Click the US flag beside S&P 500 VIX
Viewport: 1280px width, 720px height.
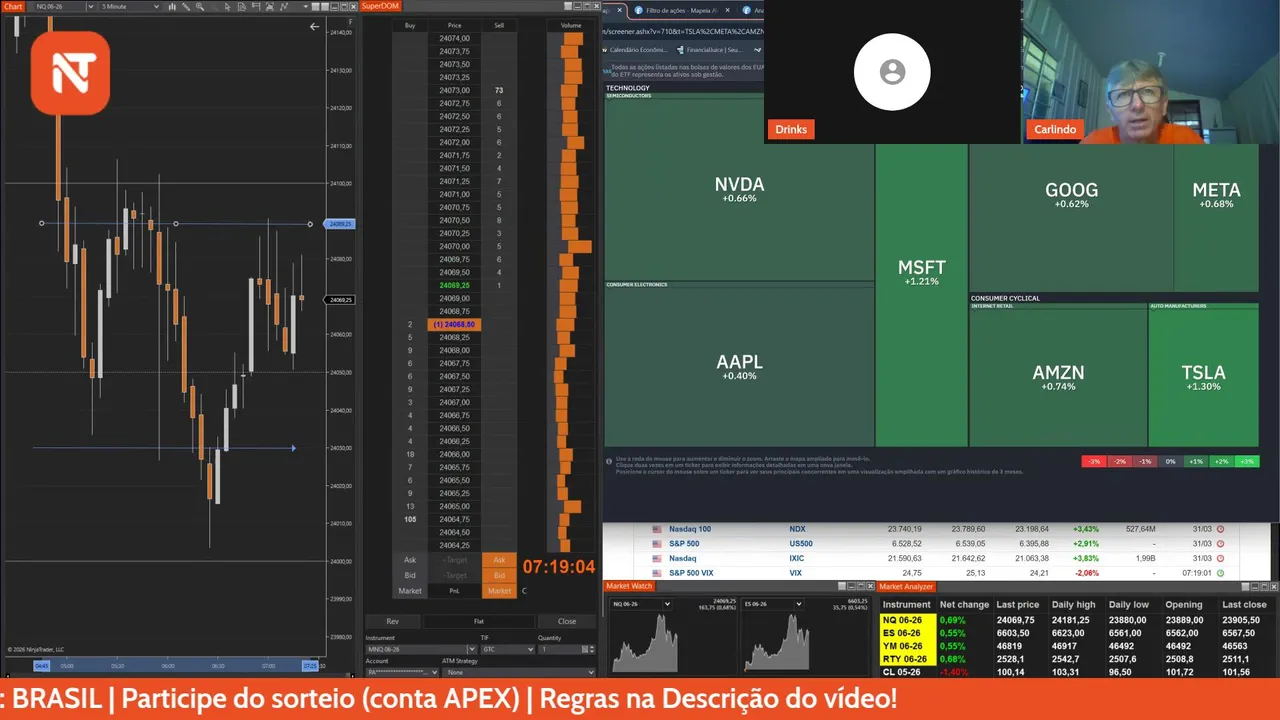pyautogui.click(x=657, y=573)
